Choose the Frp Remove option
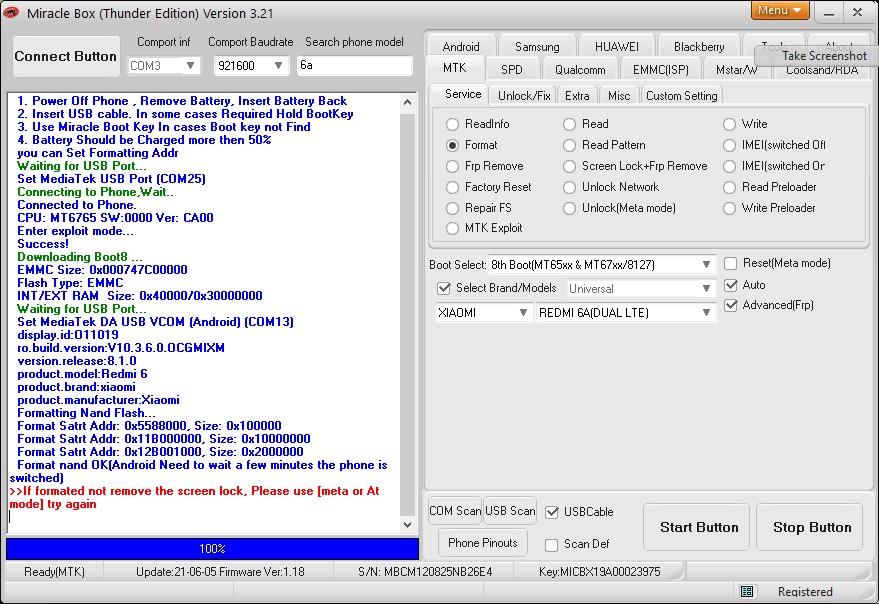Image resolution: width=879 pixels, height=604 pixels. 452,167
